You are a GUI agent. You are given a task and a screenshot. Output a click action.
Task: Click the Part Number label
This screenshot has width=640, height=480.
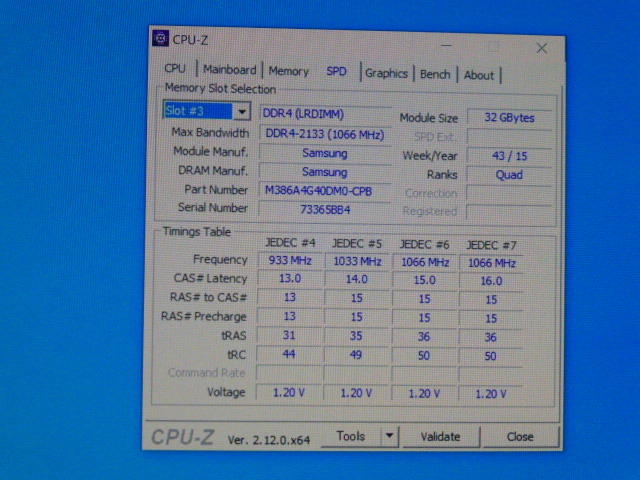click(x=216, y=190)
